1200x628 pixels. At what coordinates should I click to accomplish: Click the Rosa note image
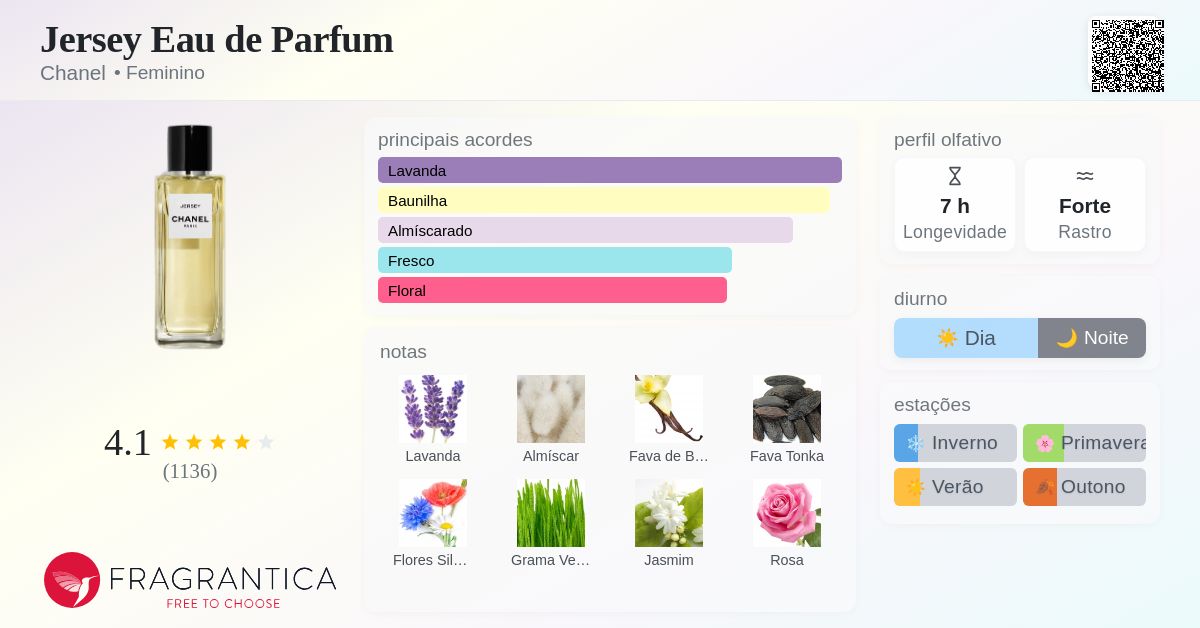tap(787, 513)
